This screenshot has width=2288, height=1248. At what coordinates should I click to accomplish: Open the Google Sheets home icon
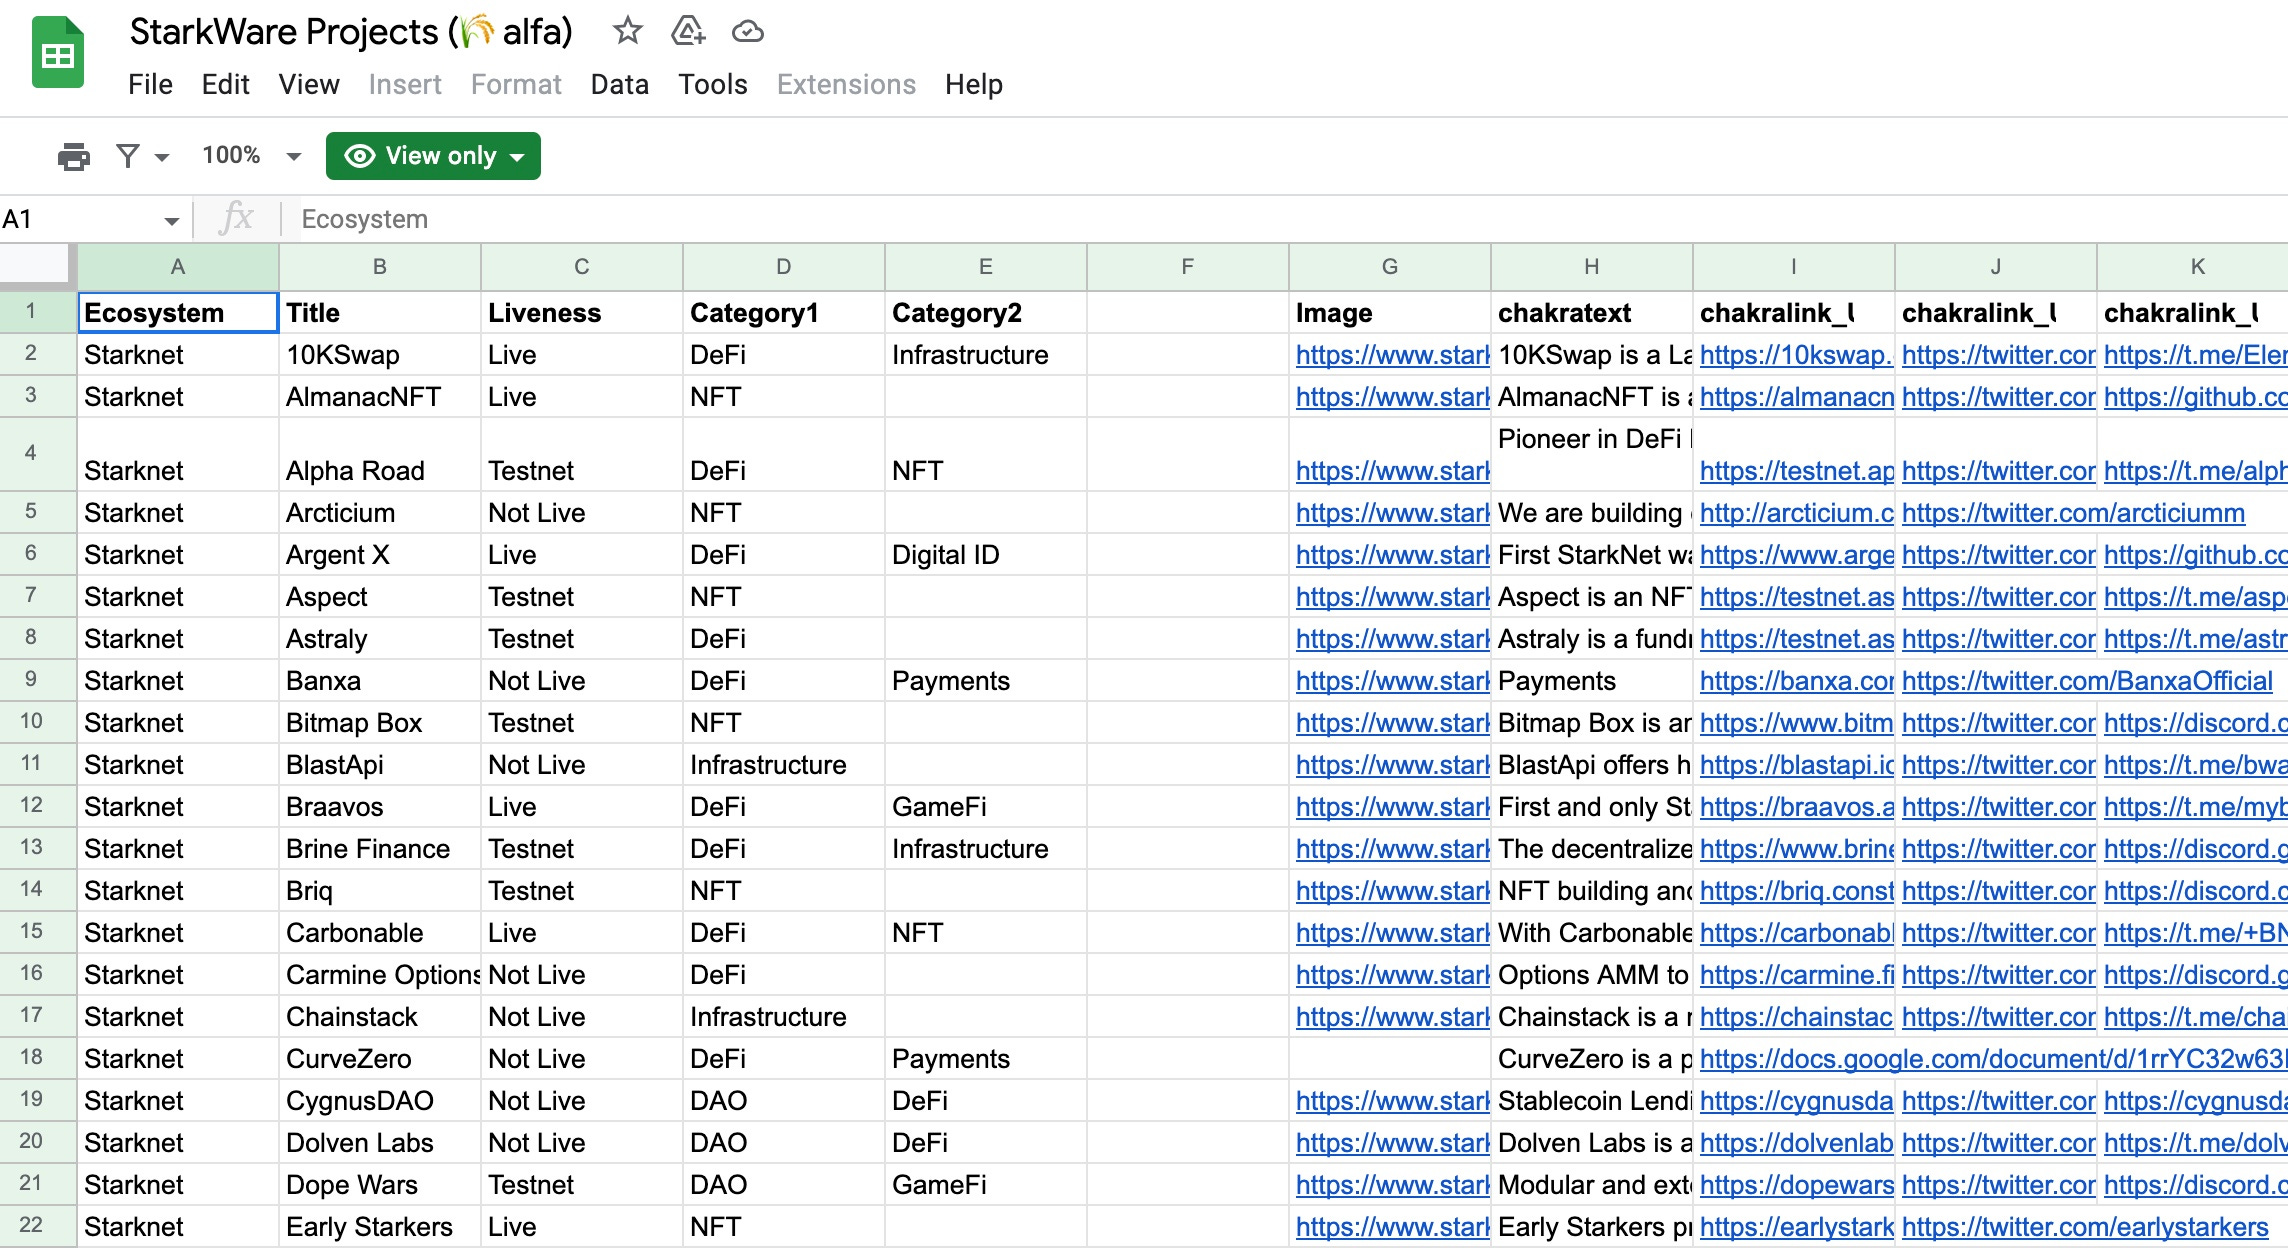58,53
